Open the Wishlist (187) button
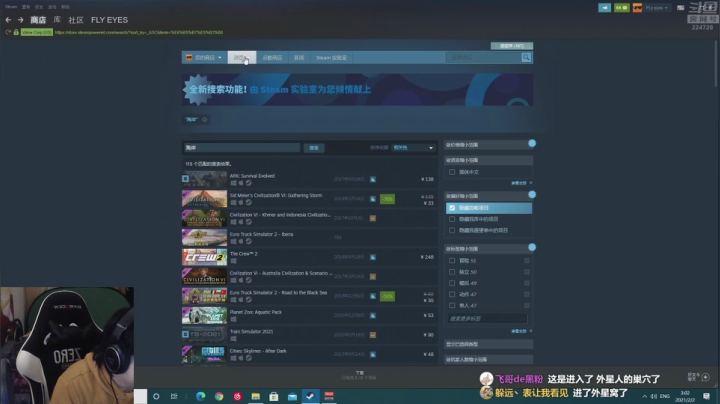 pos(512,46)
